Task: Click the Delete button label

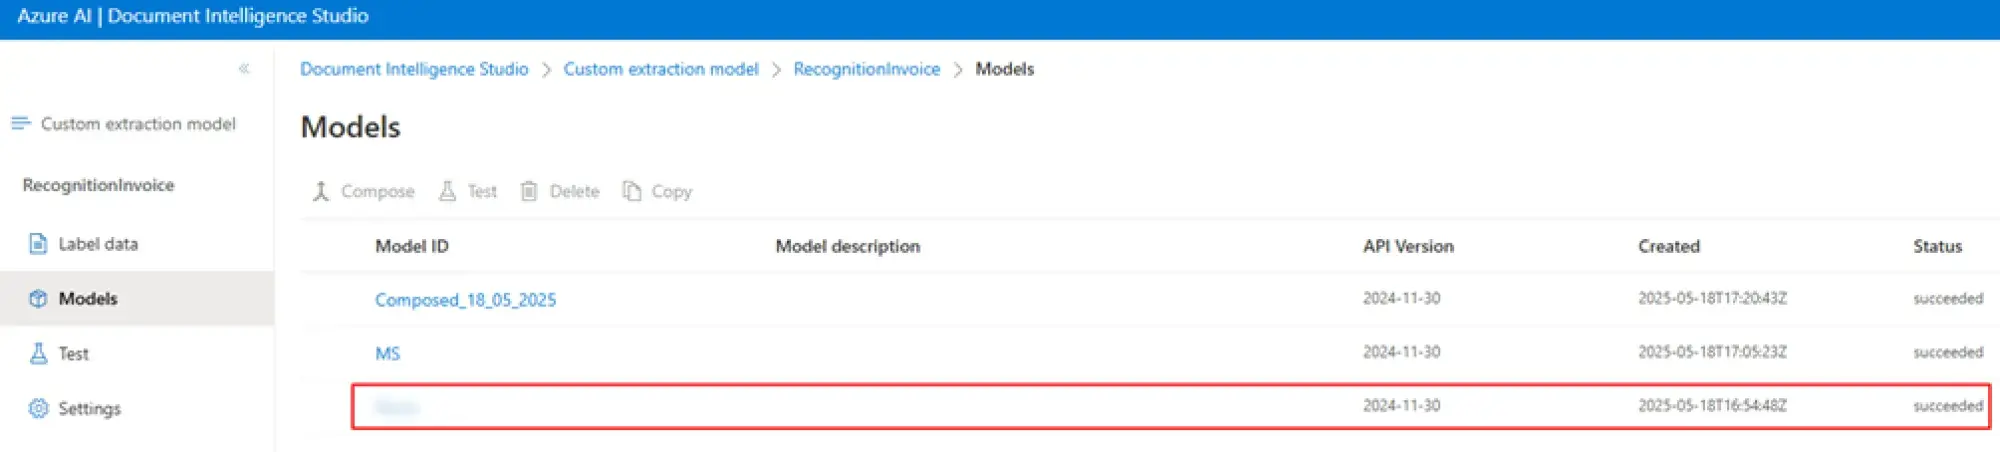Action: coord(574,191)
